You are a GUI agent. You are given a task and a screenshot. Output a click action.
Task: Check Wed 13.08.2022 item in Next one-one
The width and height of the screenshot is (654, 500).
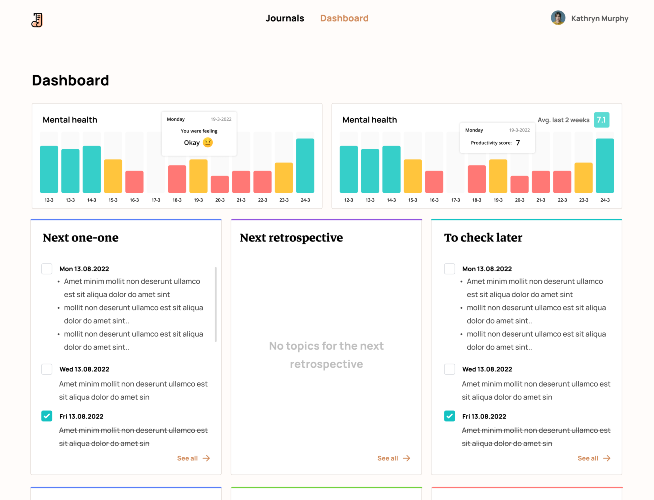(47, 369)
